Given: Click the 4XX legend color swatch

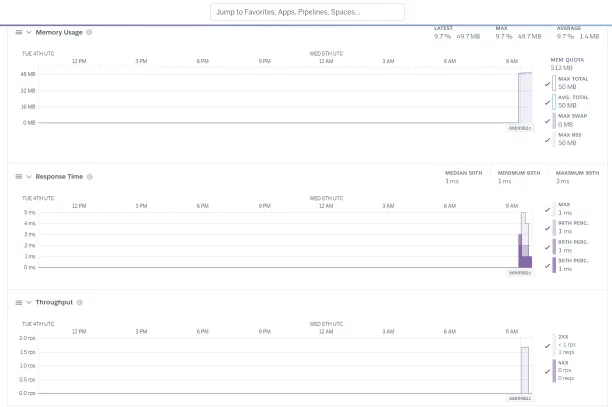Looking at the screenshot, I should pyautogui.click(x=554, y=371).
